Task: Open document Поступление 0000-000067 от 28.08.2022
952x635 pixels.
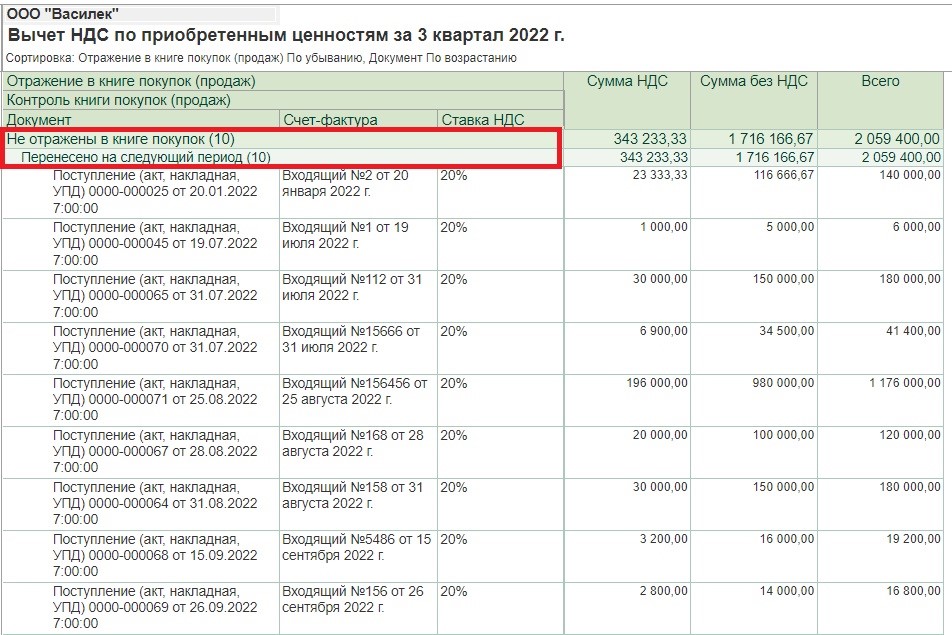Action: (155, 452)
